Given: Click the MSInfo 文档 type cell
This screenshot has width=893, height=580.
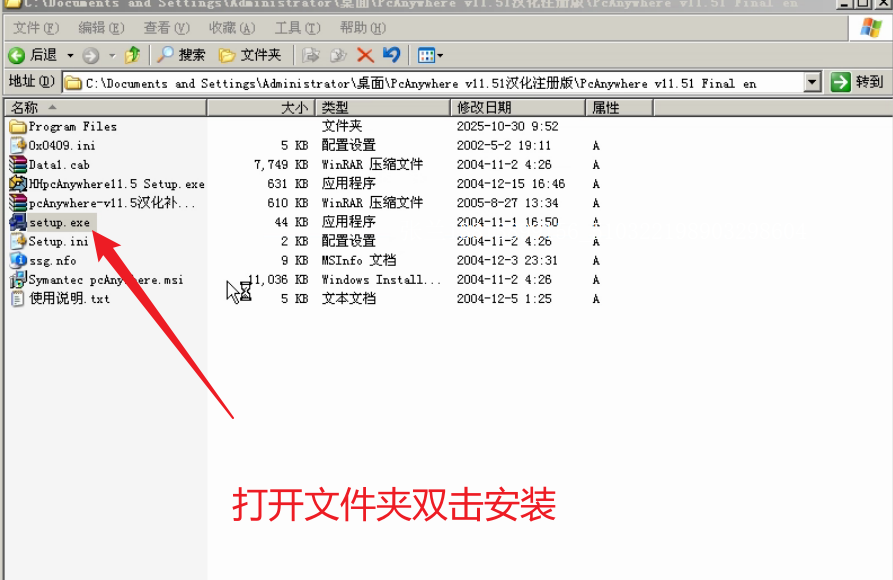Looking at the screenshot, I should [359, 260].
